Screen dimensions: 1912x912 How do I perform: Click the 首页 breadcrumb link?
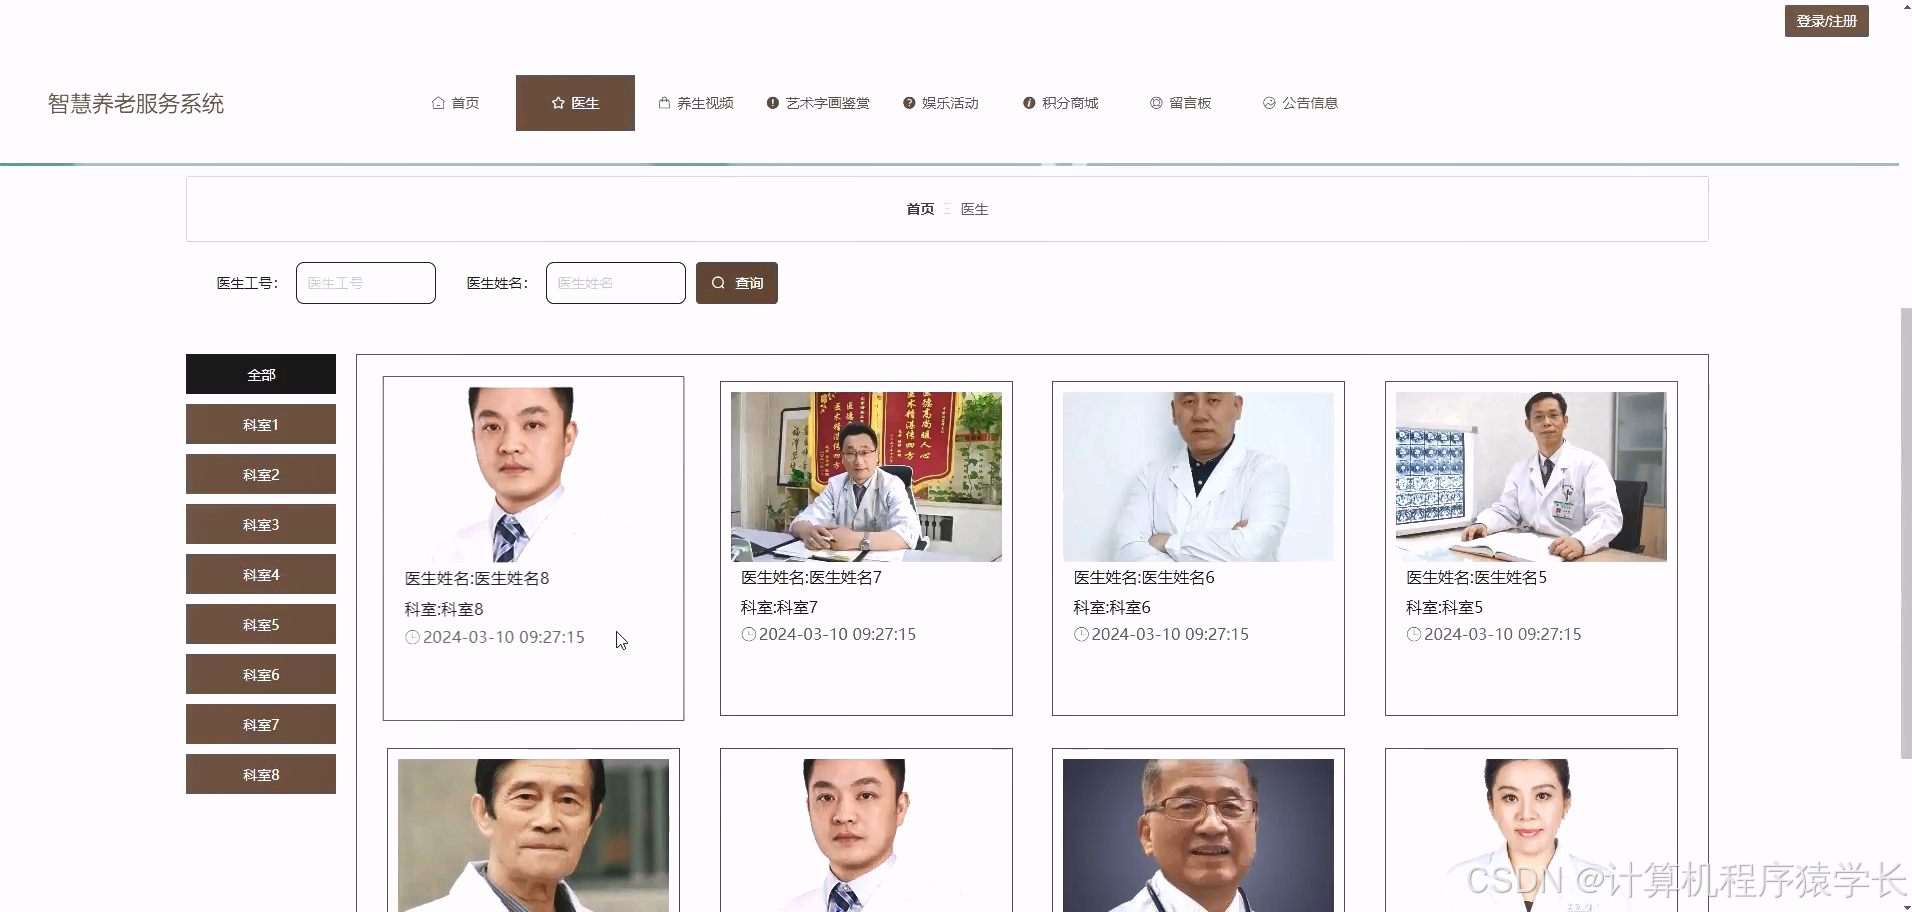pos(918,209)
